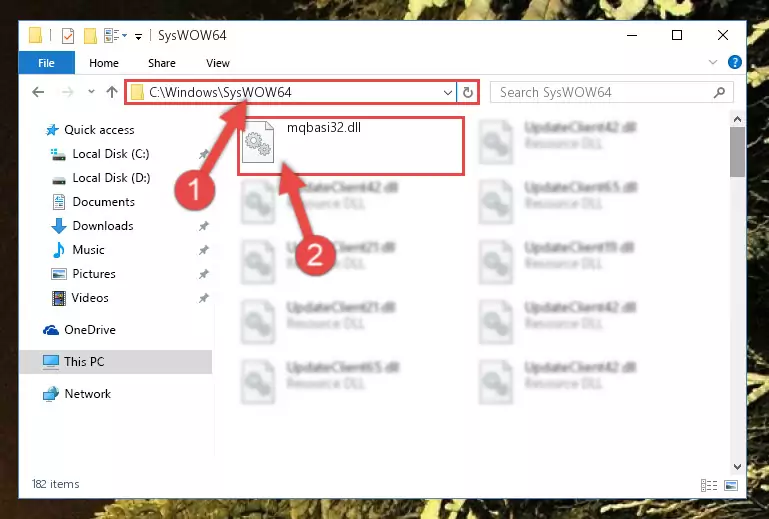Open the View ribbon tab

[217, 63]
